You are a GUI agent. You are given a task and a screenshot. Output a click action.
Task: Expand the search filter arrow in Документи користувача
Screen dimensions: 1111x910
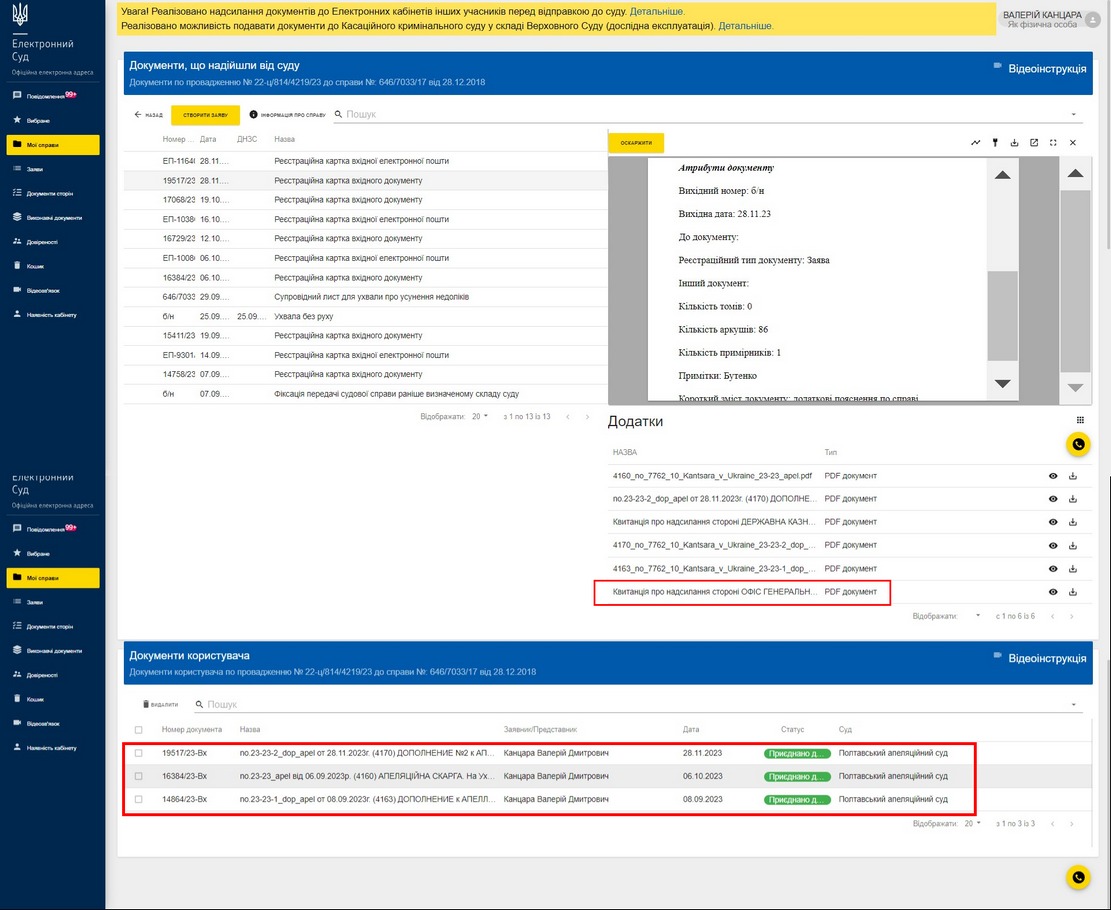point(1073,704)
